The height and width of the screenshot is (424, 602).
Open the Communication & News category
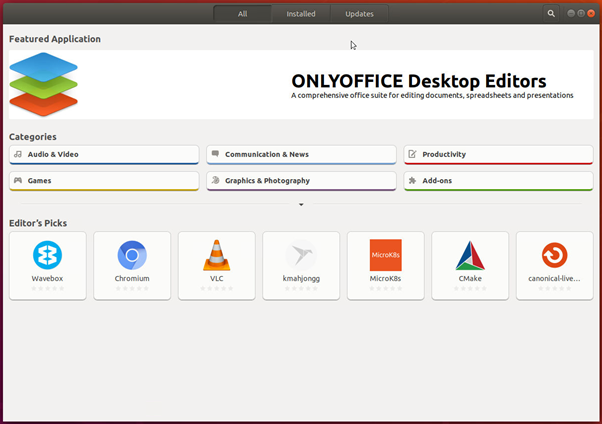click(301, 154)
